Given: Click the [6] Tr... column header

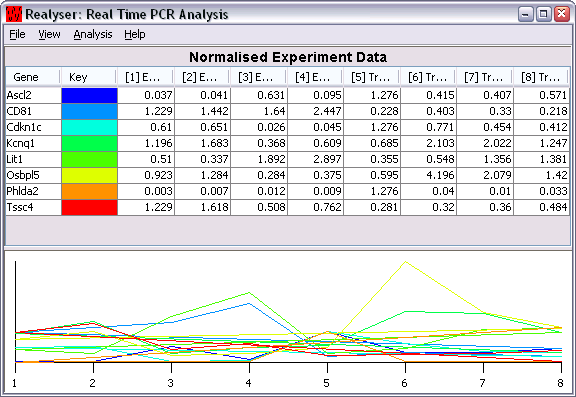Looking at the screenshot, I should coord(429,77).
